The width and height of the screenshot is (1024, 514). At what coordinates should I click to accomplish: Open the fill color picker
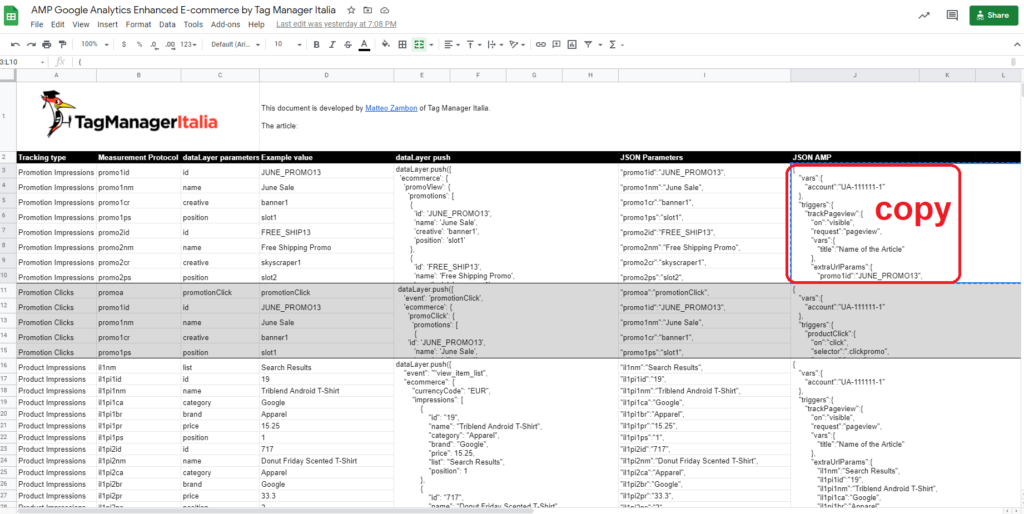pyautogui.click(x=385, y=44)
